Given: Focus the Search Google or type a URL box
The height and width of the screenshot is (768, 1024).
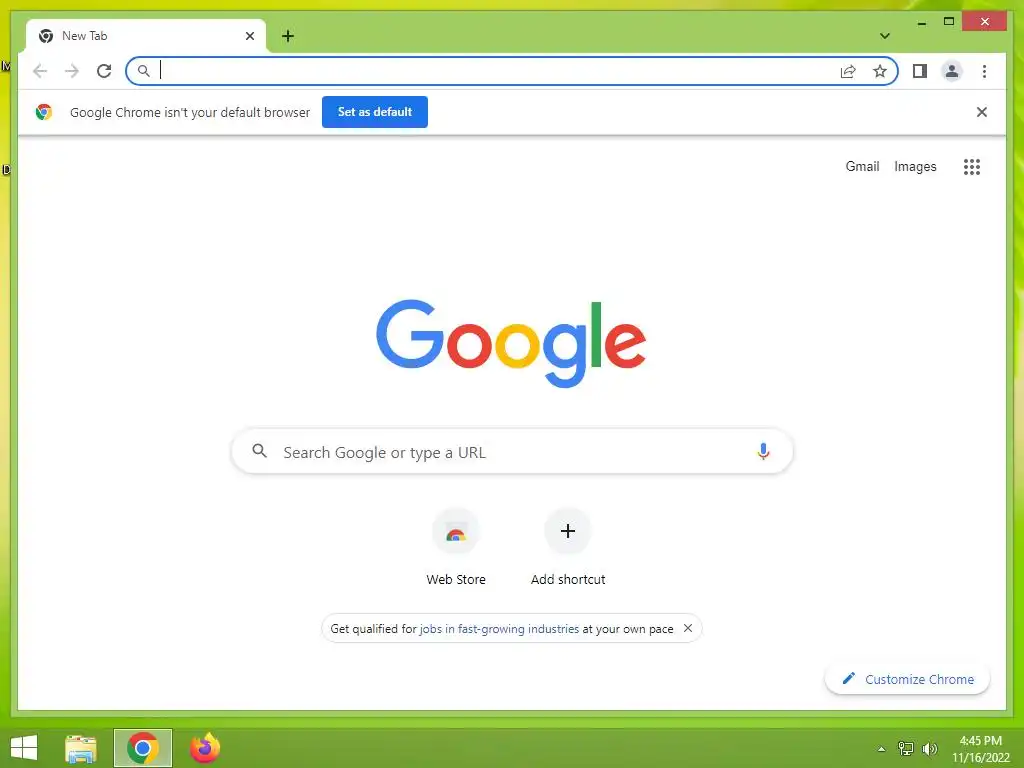Looking at the screenshot, I should 513,452.
